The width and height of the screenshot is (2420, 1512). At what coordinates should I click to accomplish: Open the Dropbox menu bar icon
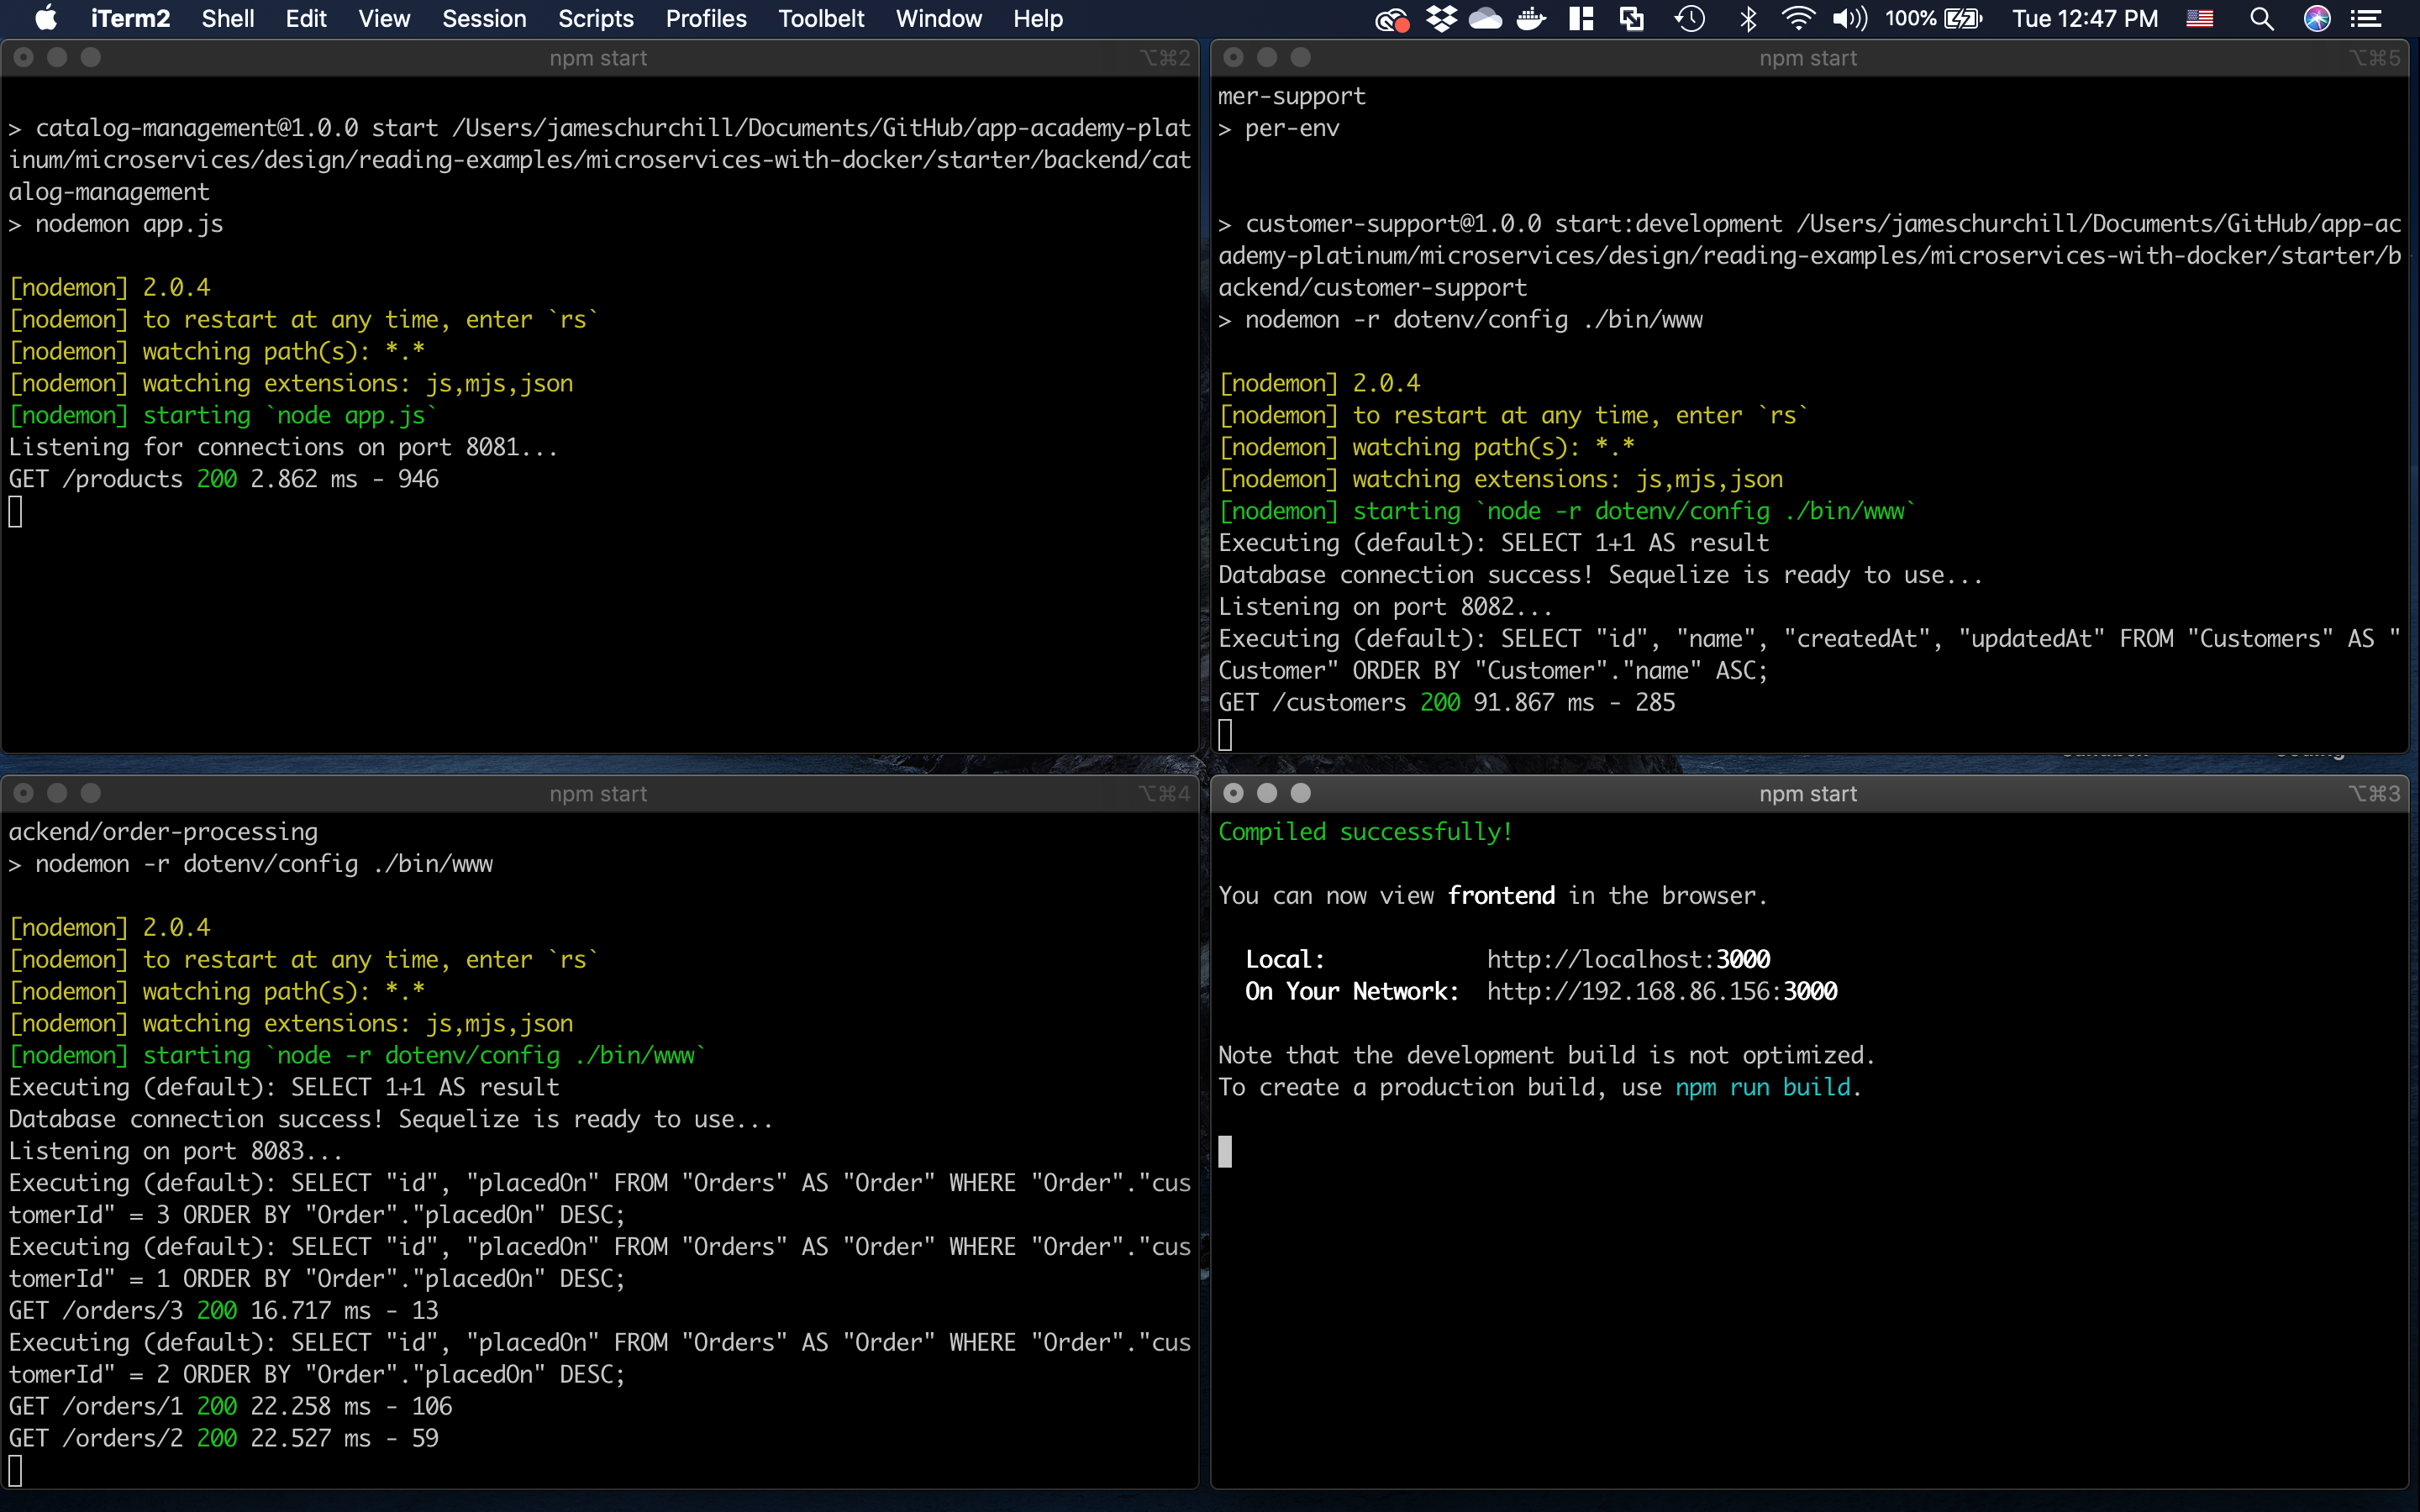pos(1441,18)
